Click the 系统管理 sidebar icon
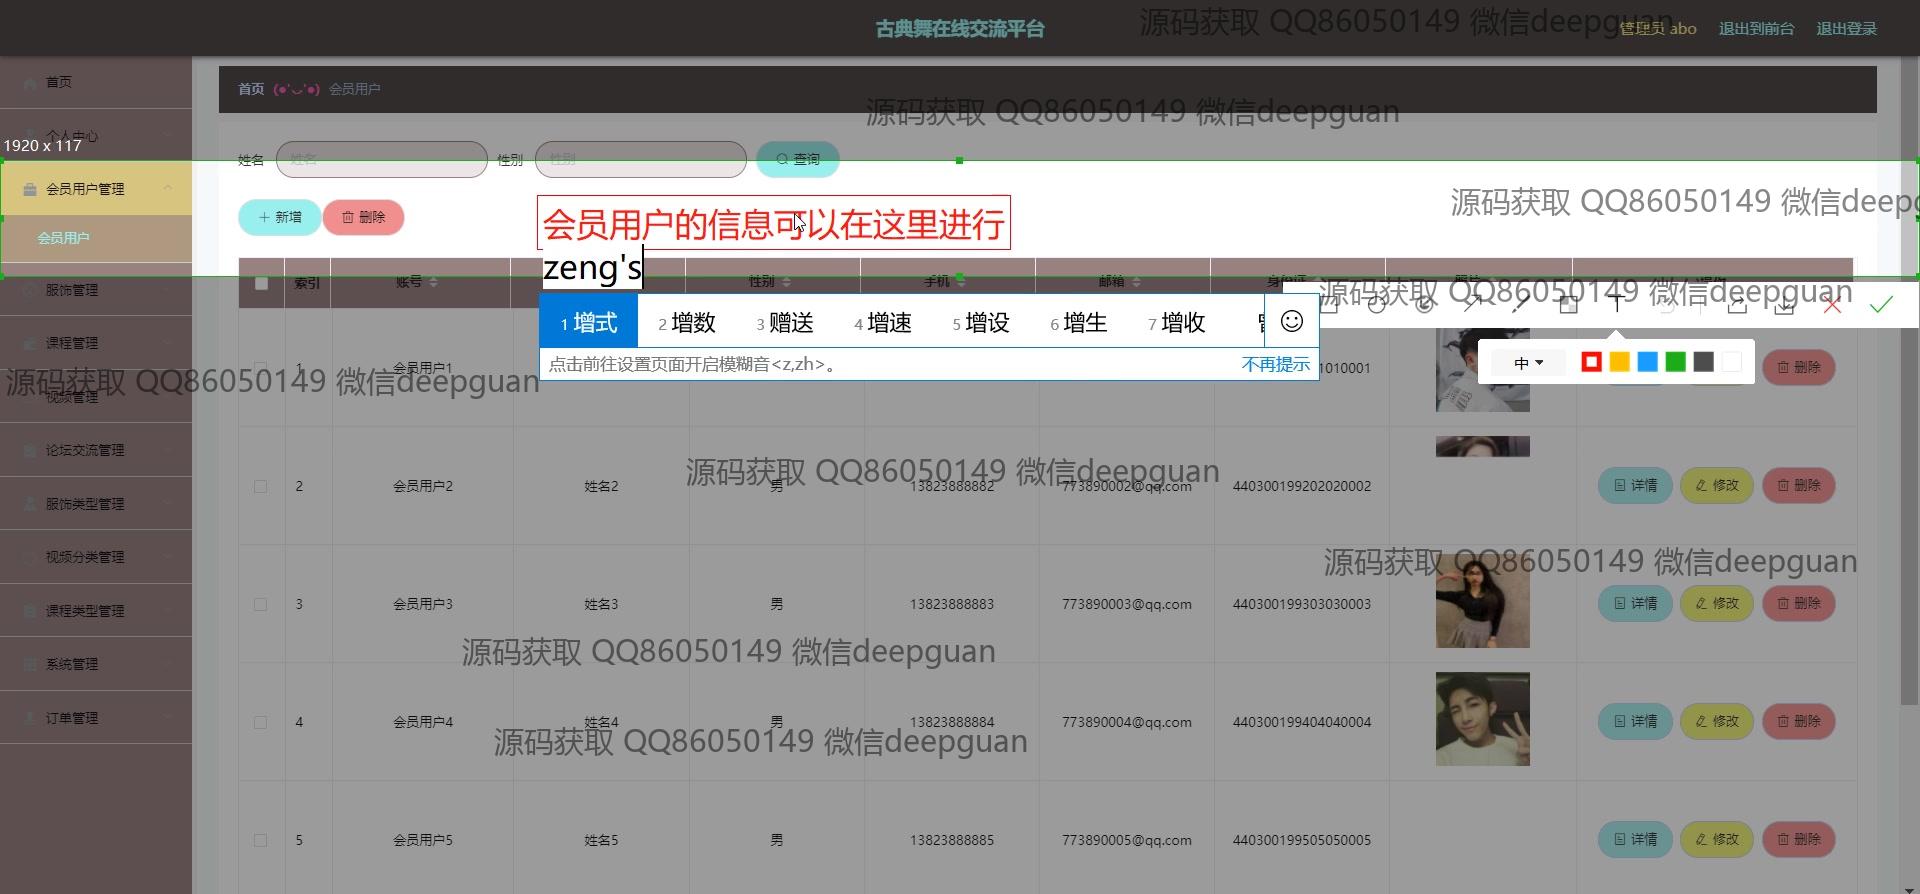 click(x=30, y=664)
